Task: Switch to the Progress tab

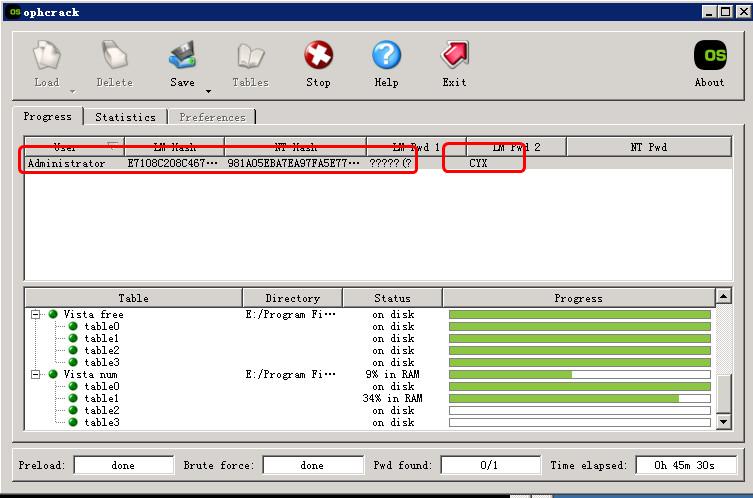Action: (x=48, y=116)
